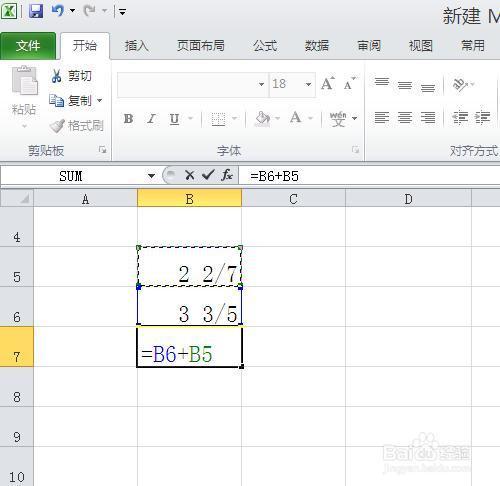Toggle Bold formatting
Screen dimensions: 500x486
[x=128, y=118]
